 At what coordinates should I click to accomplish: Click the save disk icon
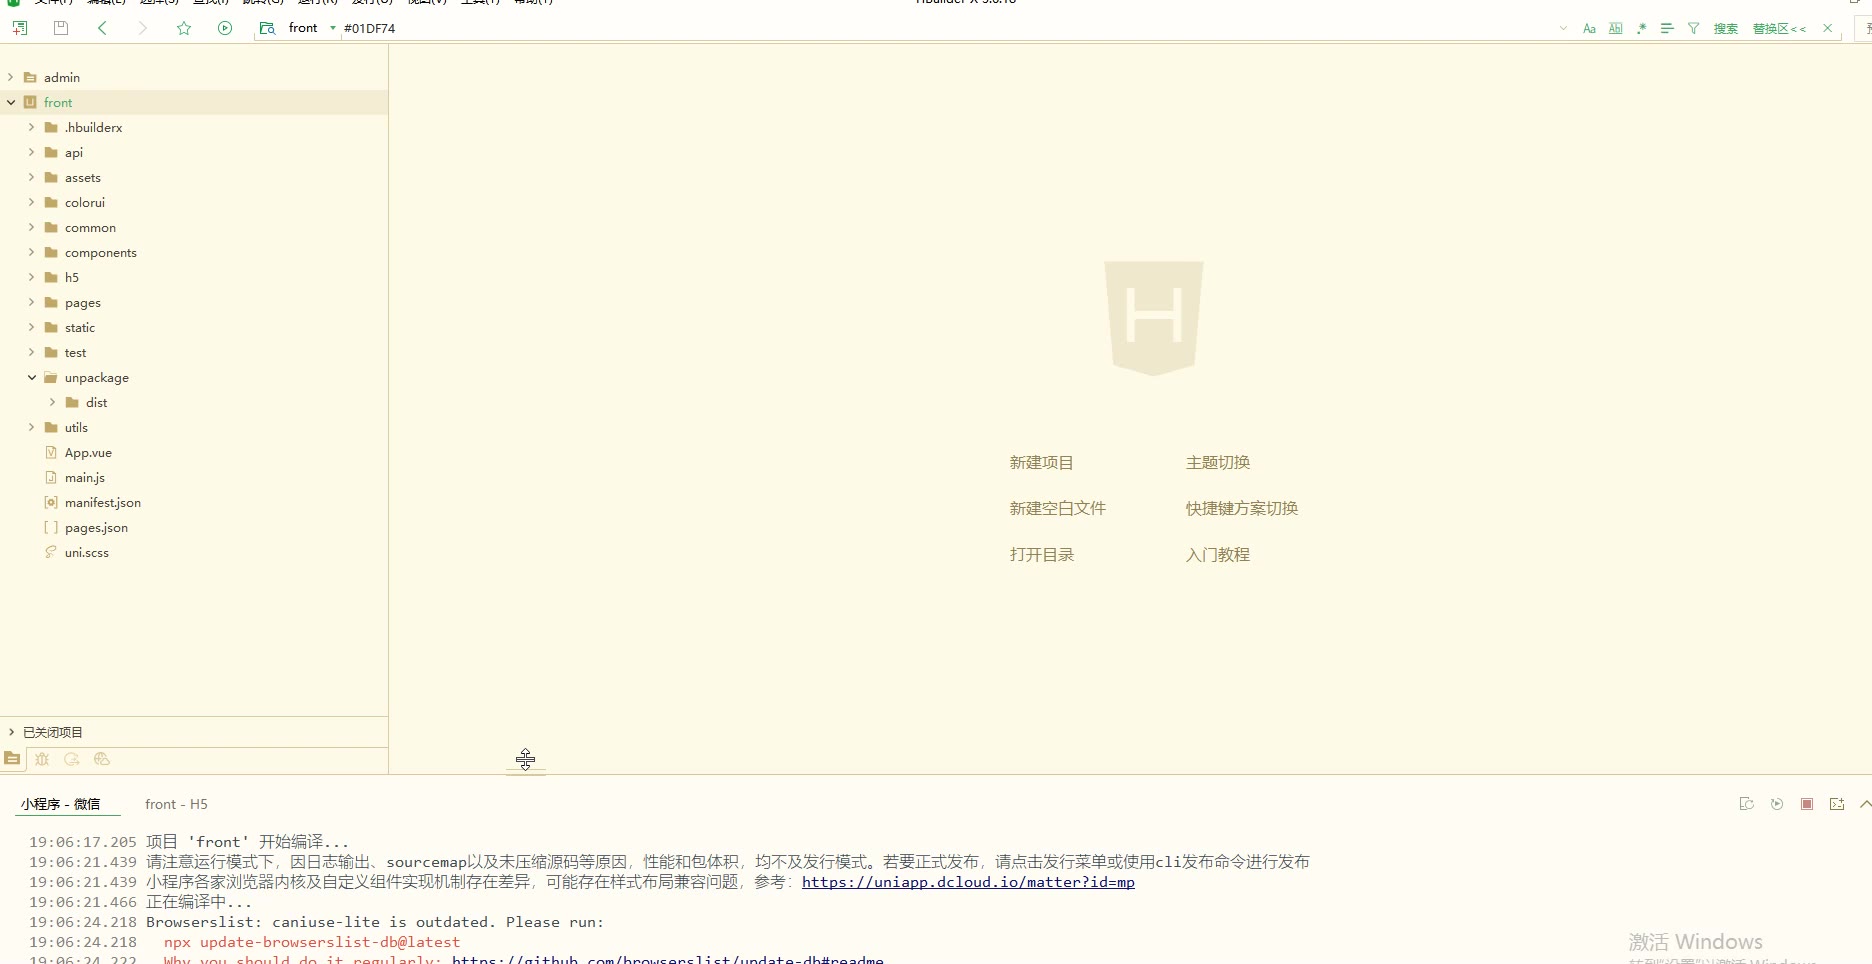coord(61,28)
